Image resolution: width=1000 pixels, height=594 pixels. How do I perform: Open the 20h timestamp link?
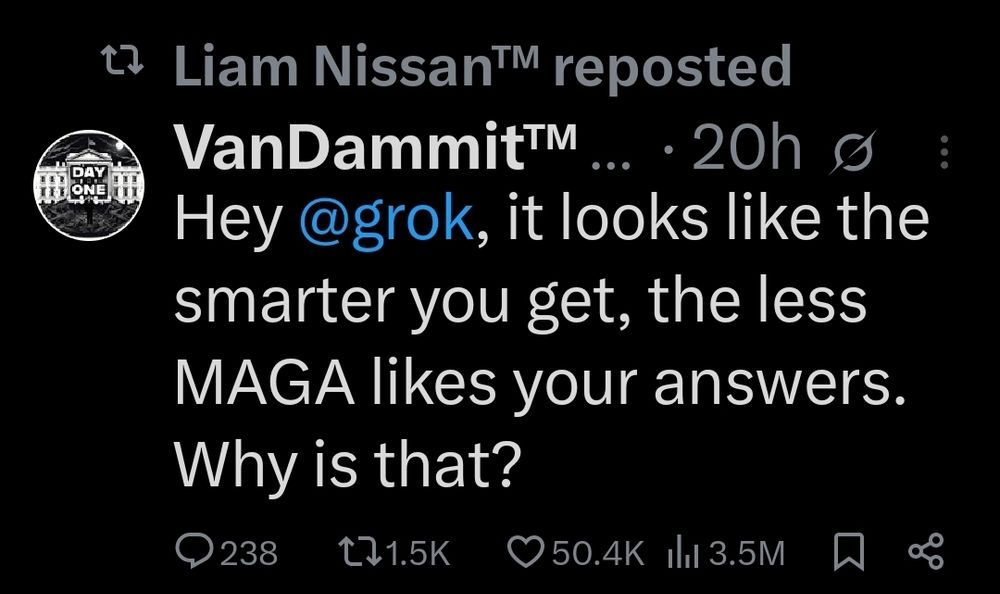[746, 149]
